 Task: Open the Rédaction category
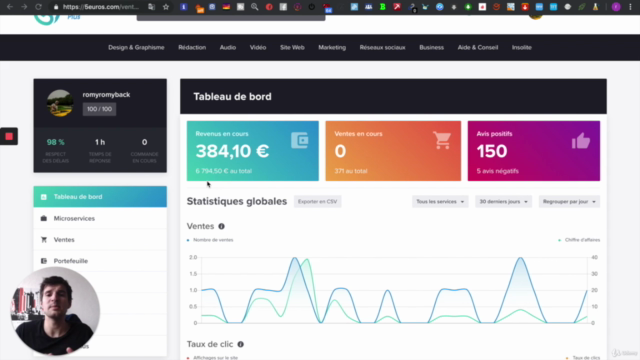coord(192,47)
